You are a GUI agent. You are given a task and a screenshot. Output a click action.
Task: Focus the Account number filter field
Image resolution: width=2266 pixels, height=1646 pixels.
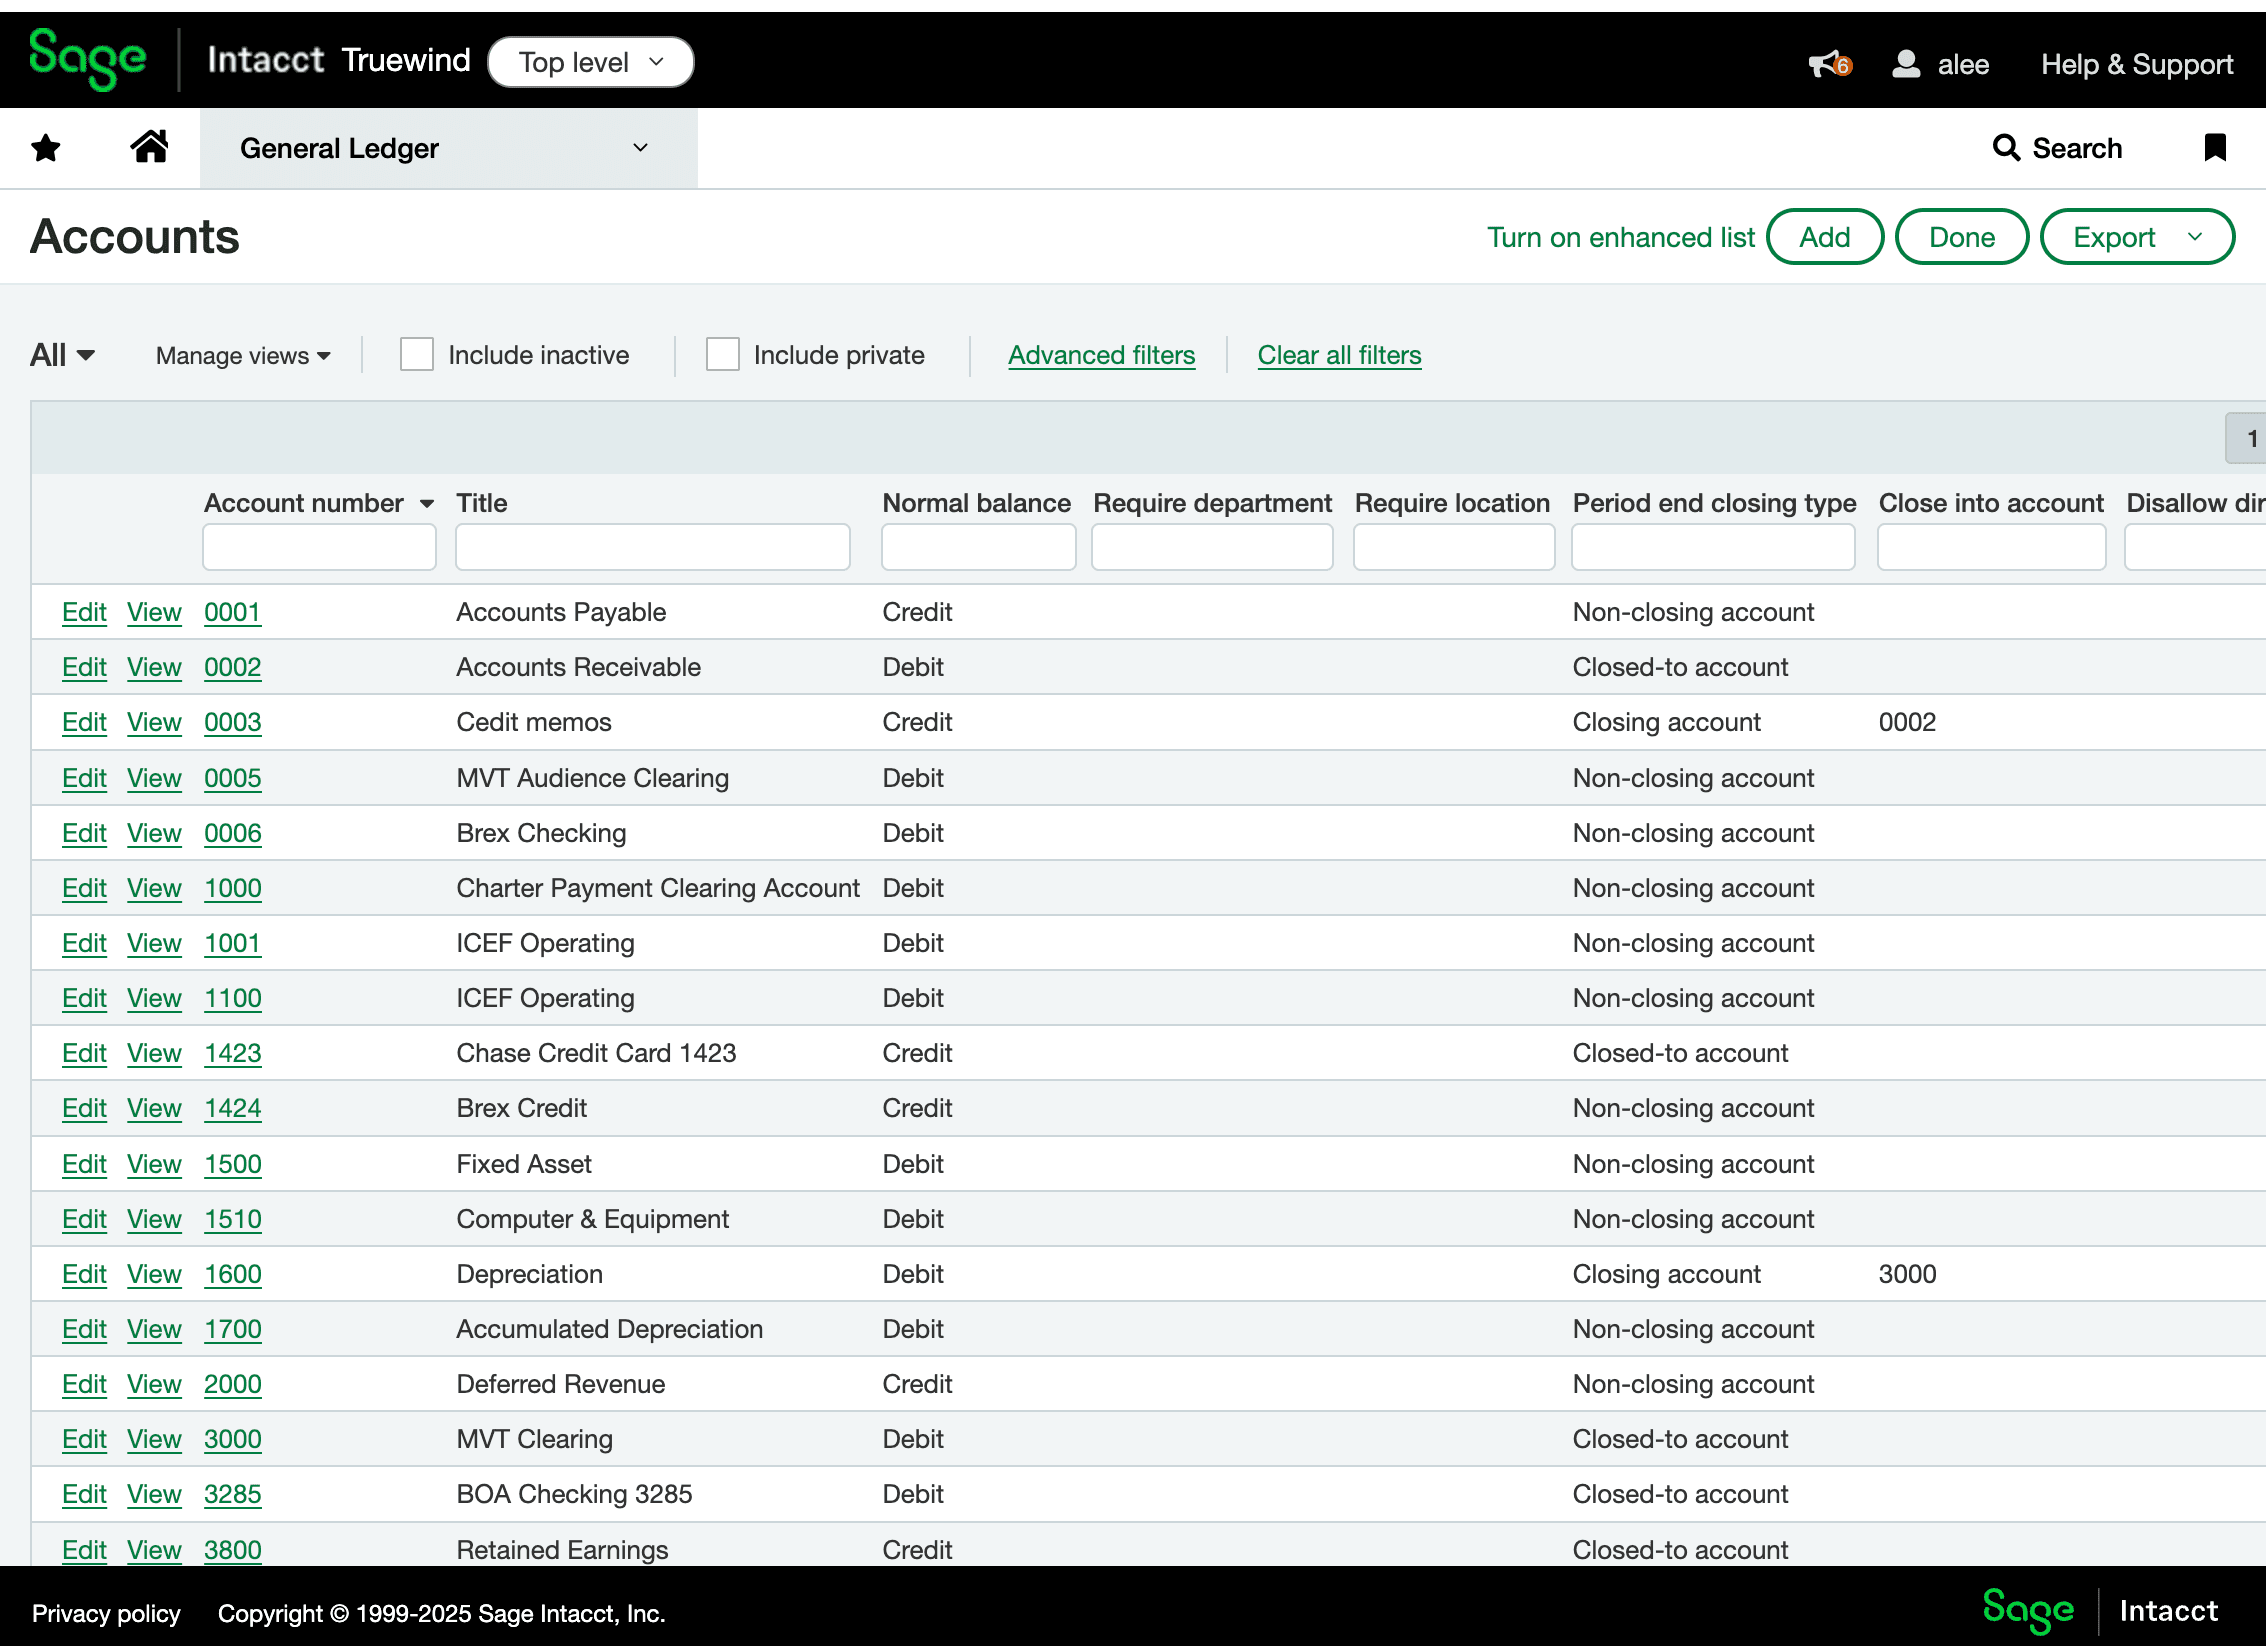click(319, 547)
